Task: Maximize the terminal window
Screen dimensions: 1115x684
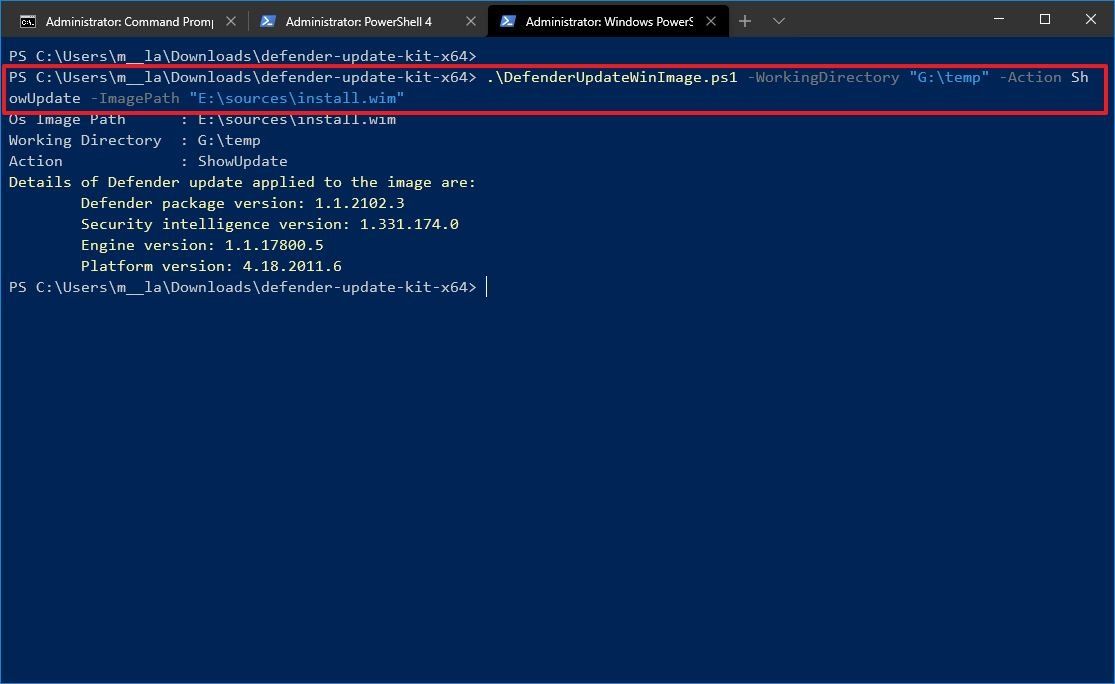Action: click(x=1044, y=18)
